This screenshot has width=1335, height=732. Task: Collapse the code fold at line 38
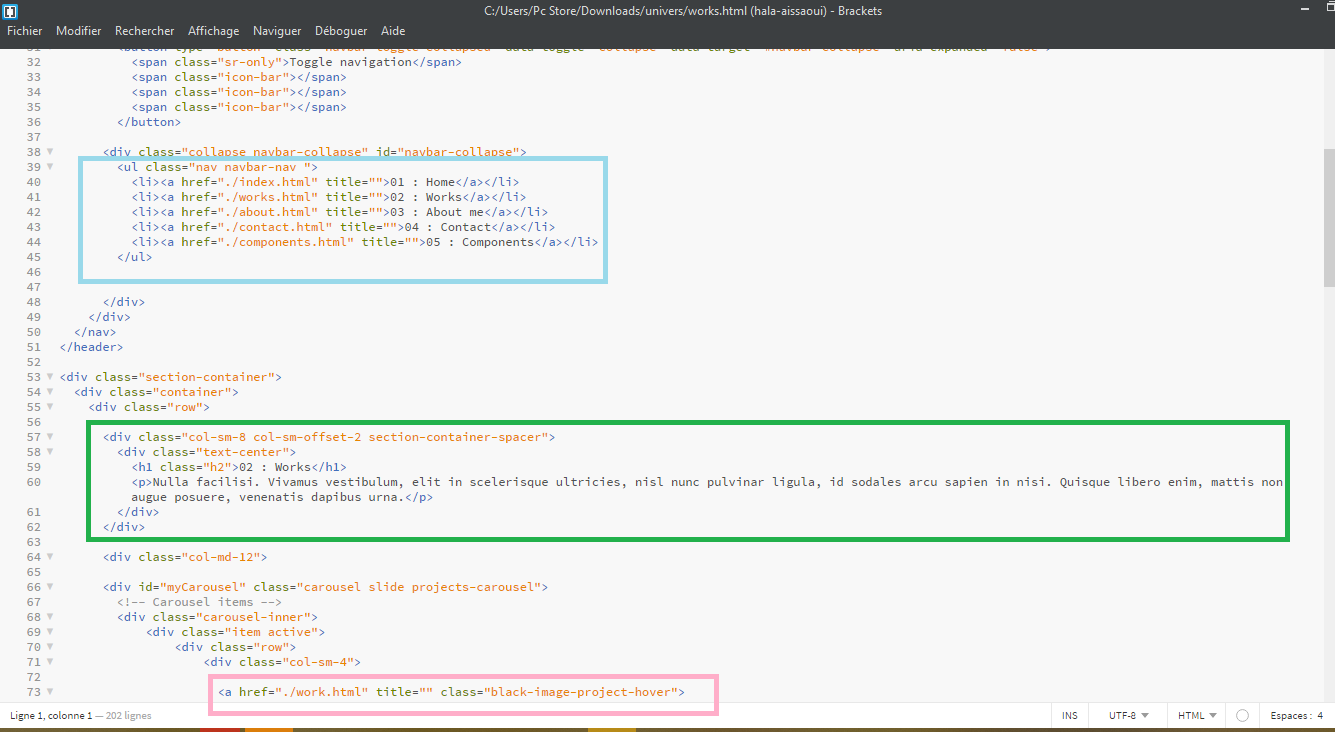click(x=49, y=152)
